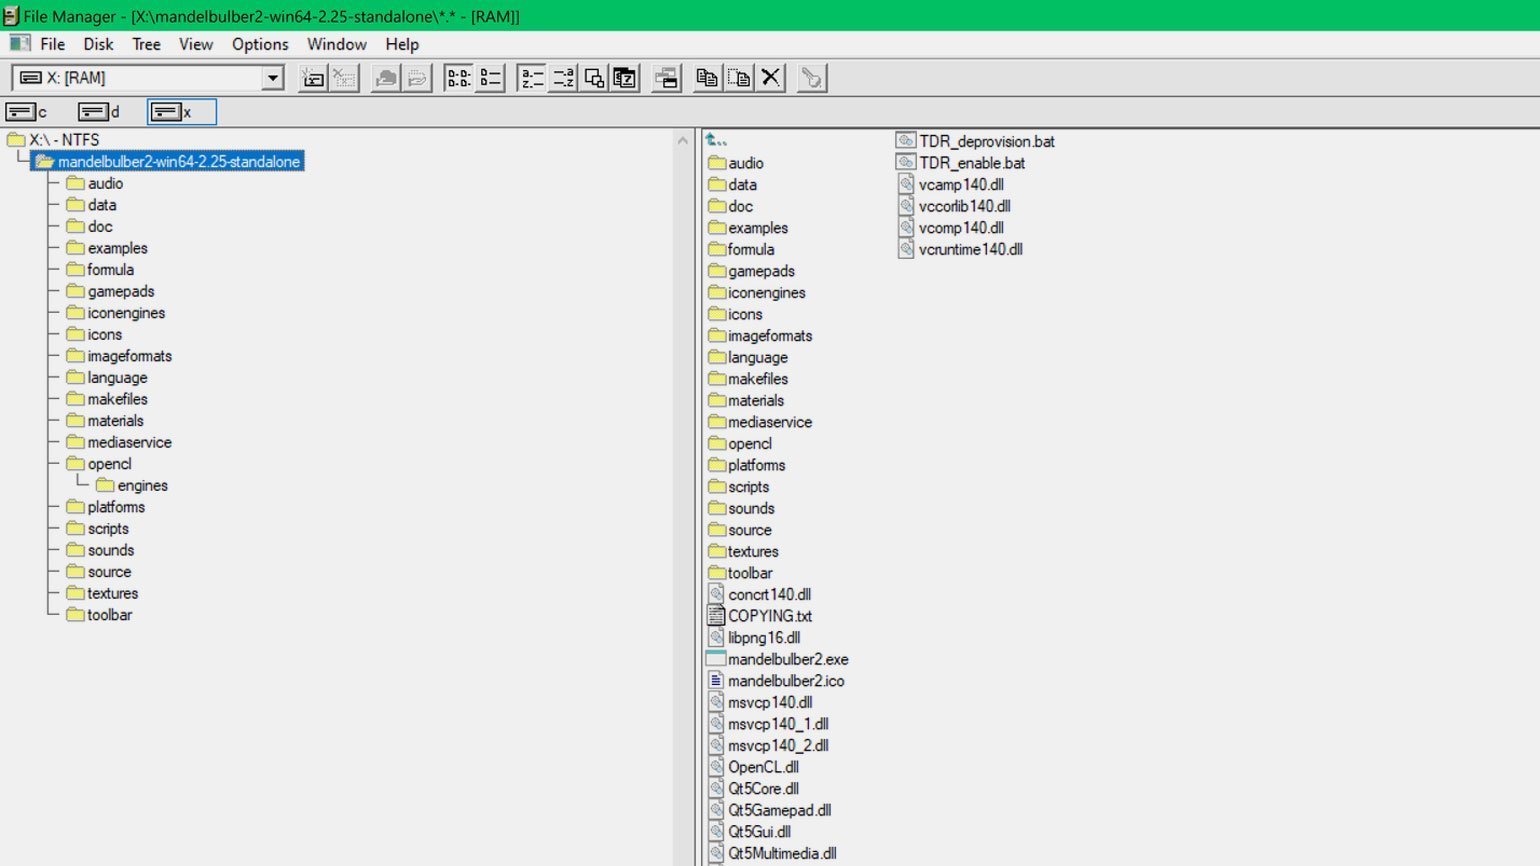The width and height of the screenshot is (1540, 866).
Task: Select the language folder in file list
Action: [x=747, y=357]
